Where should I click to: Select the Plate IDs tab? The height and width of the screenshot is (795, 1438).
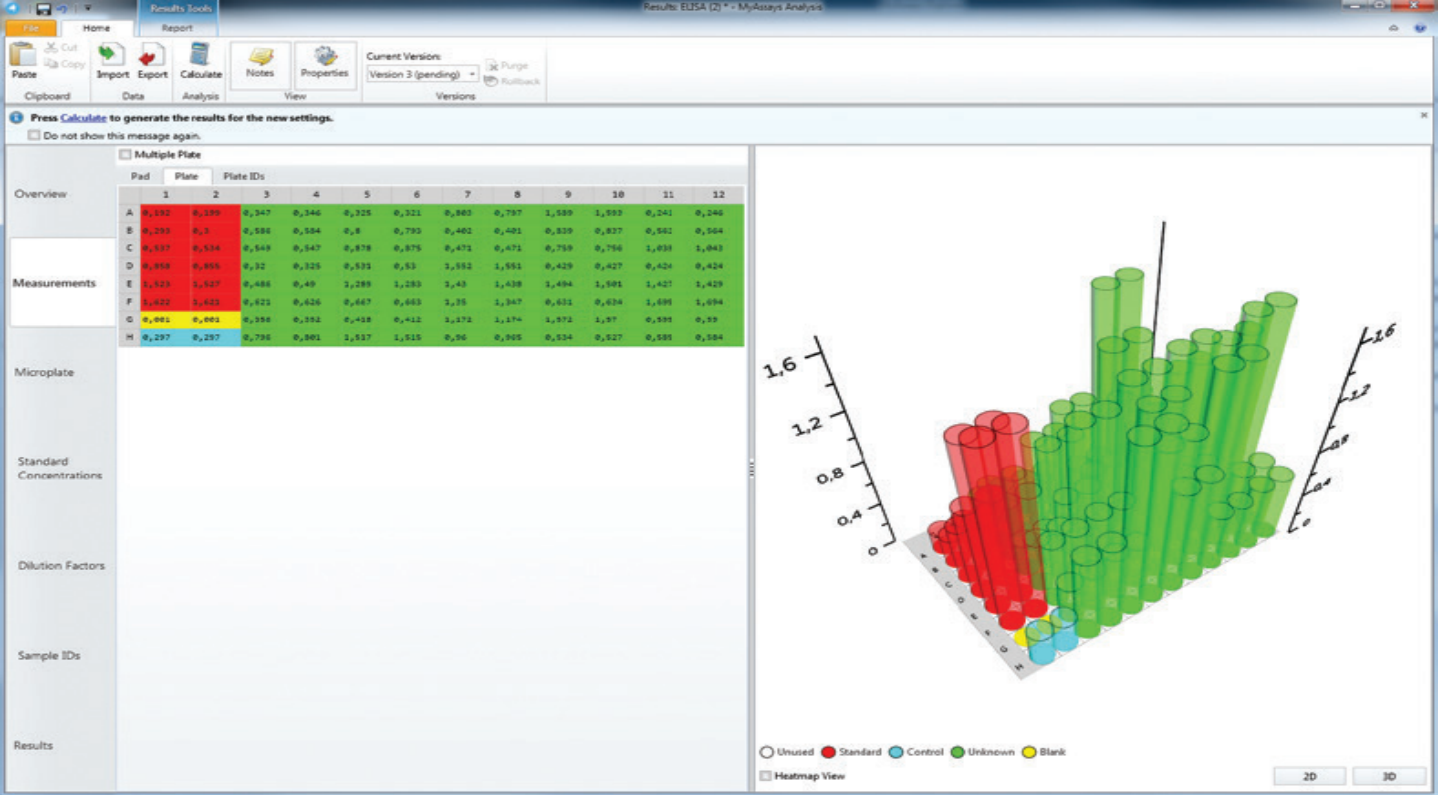[243, 176]
